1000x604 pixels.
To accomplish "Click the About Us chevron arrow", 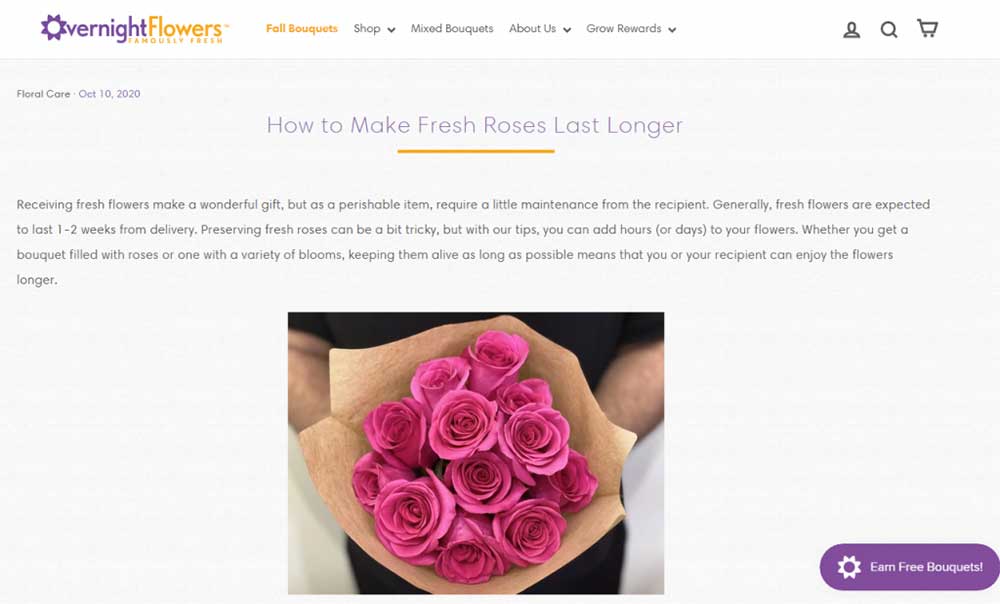I will point(566,30).
